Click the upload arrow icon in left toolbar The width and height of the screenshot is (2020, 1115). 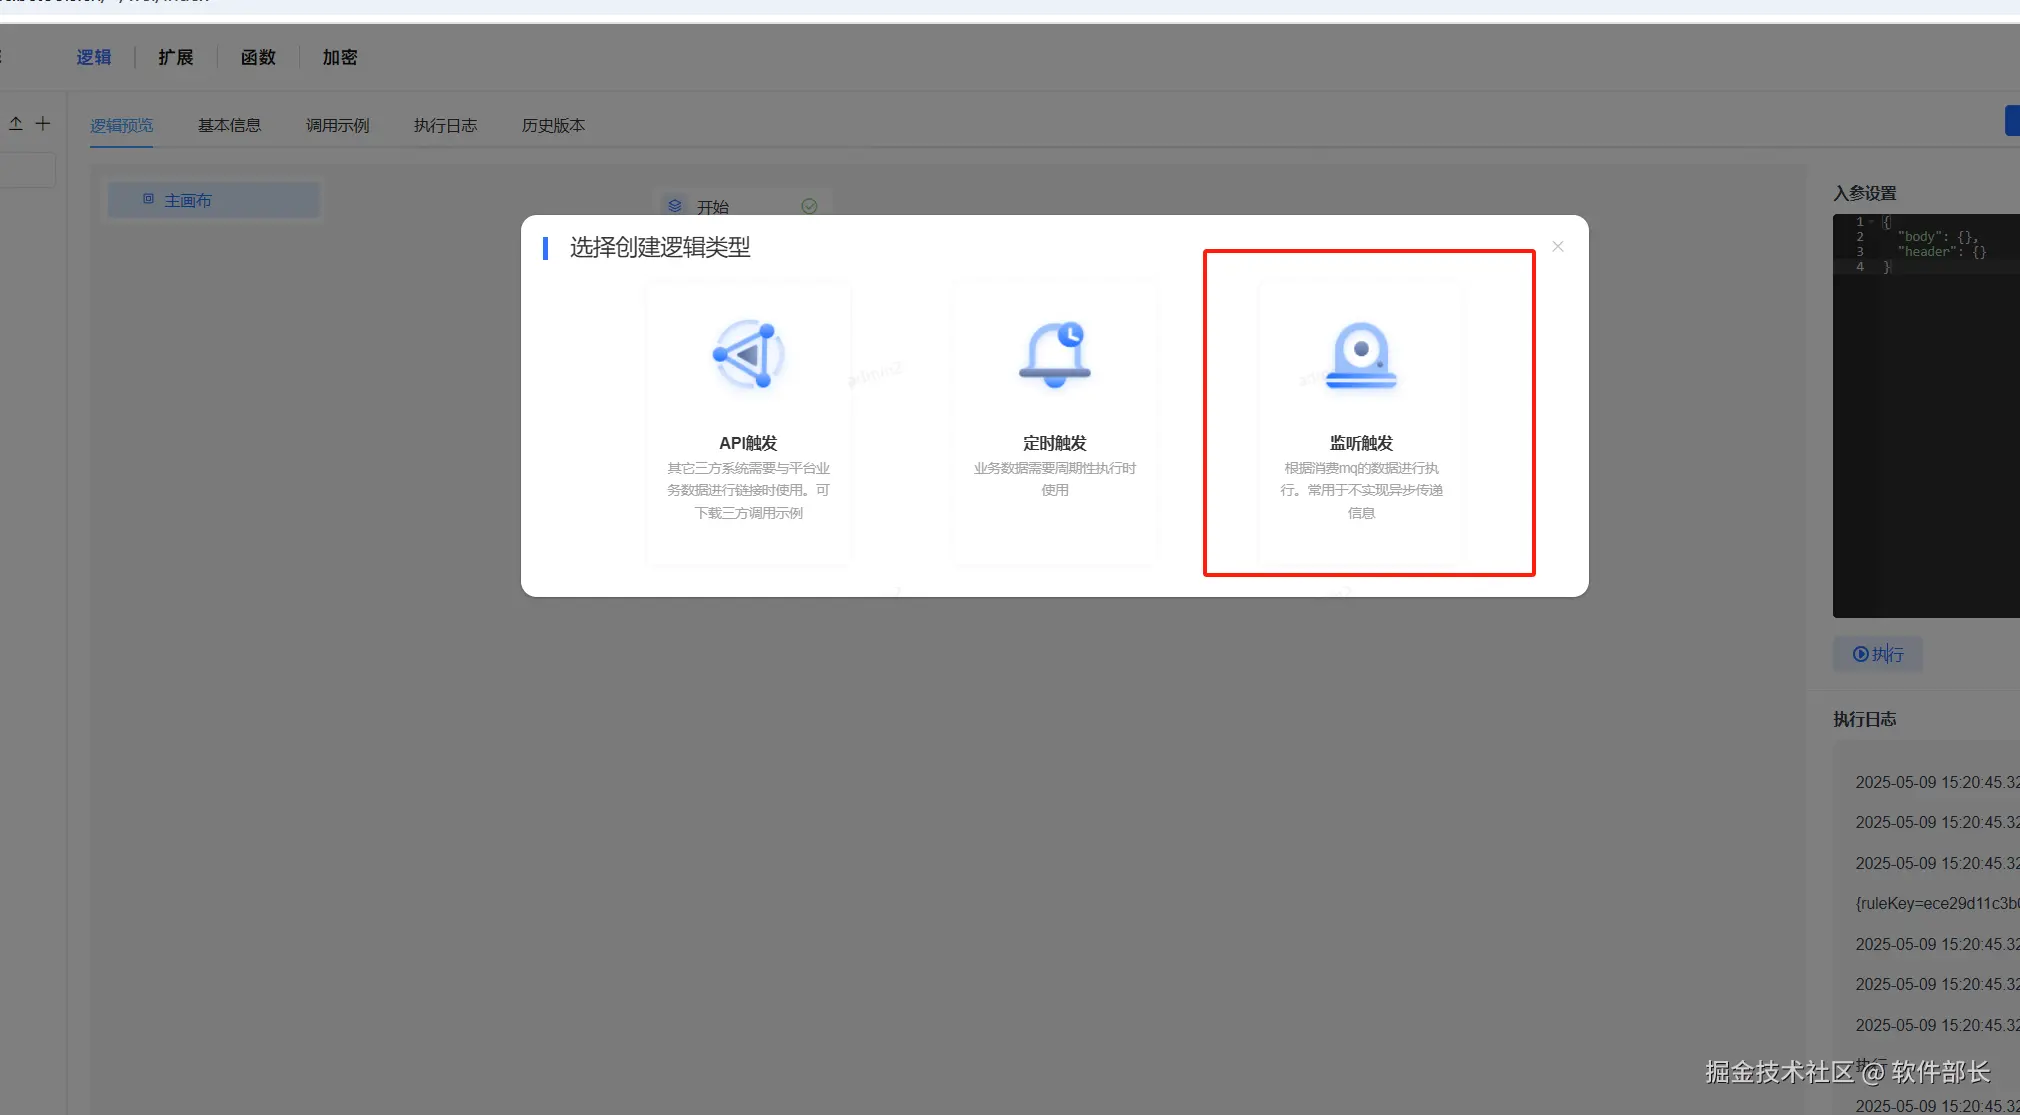pyautogui.click(x=16, y=124)
